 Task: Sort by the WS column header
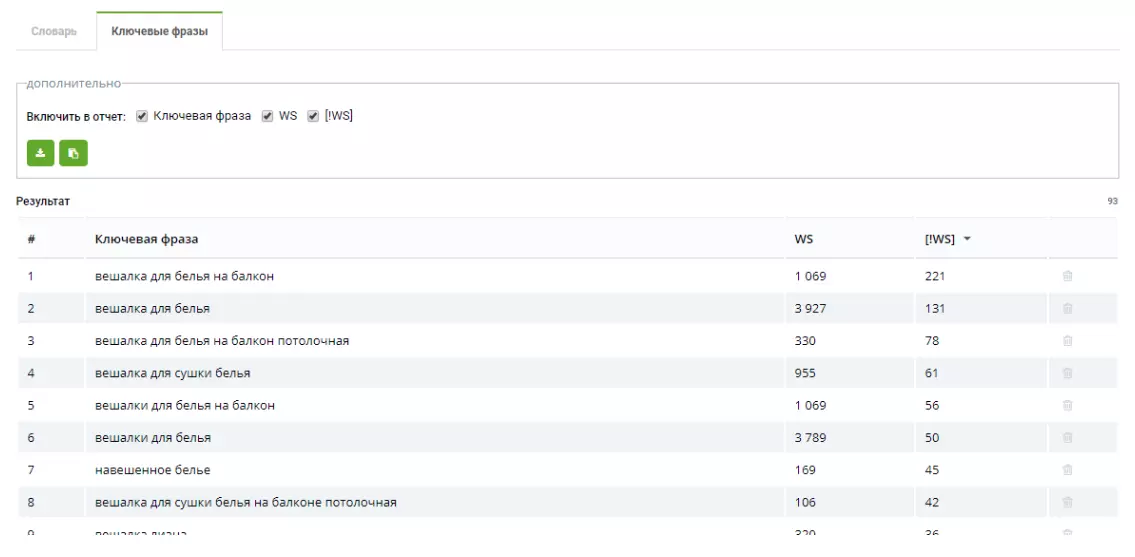(x=803, y=239)
